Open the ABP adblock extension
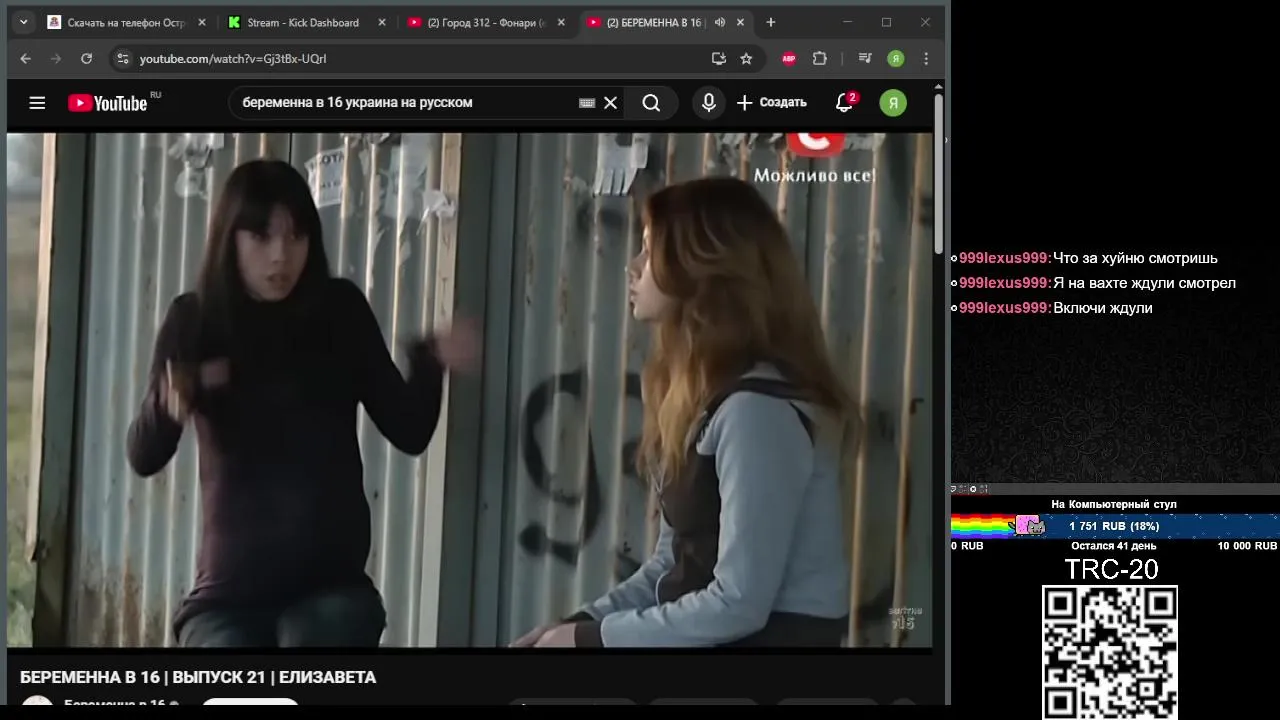Image resolution: width=1280 pixels, height=720 pixels. tap(789, 59)
